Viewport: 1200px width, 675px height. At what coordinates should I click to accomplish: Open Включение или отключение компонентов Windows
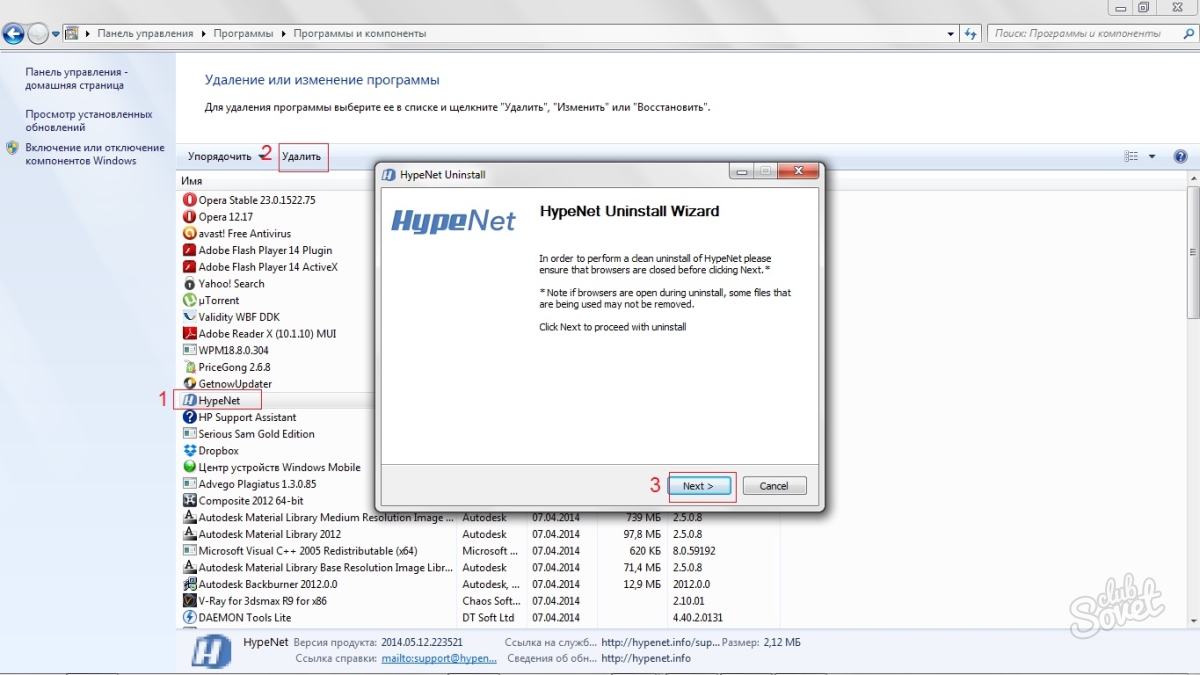pyautogui.click(x=95, y=154)
